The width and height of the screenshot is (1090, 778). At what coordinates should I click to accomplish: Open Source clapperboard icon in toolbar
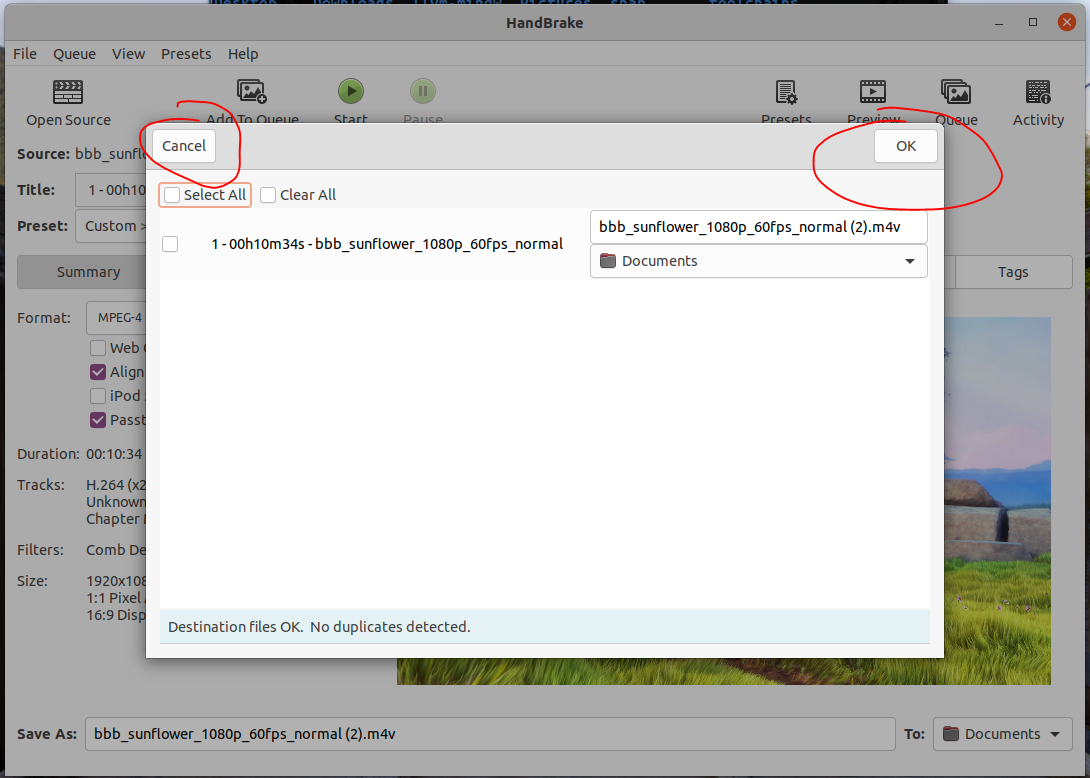[x=68, y=92]
